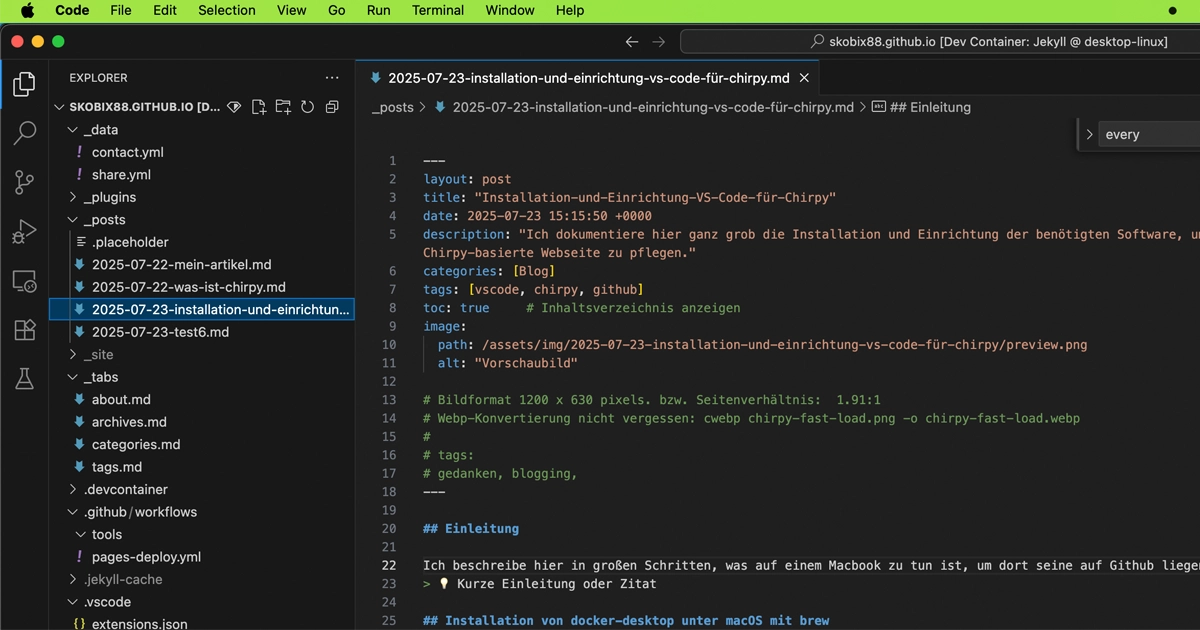
Task: Go back using the left arrow
Action: tap(631, 42)
